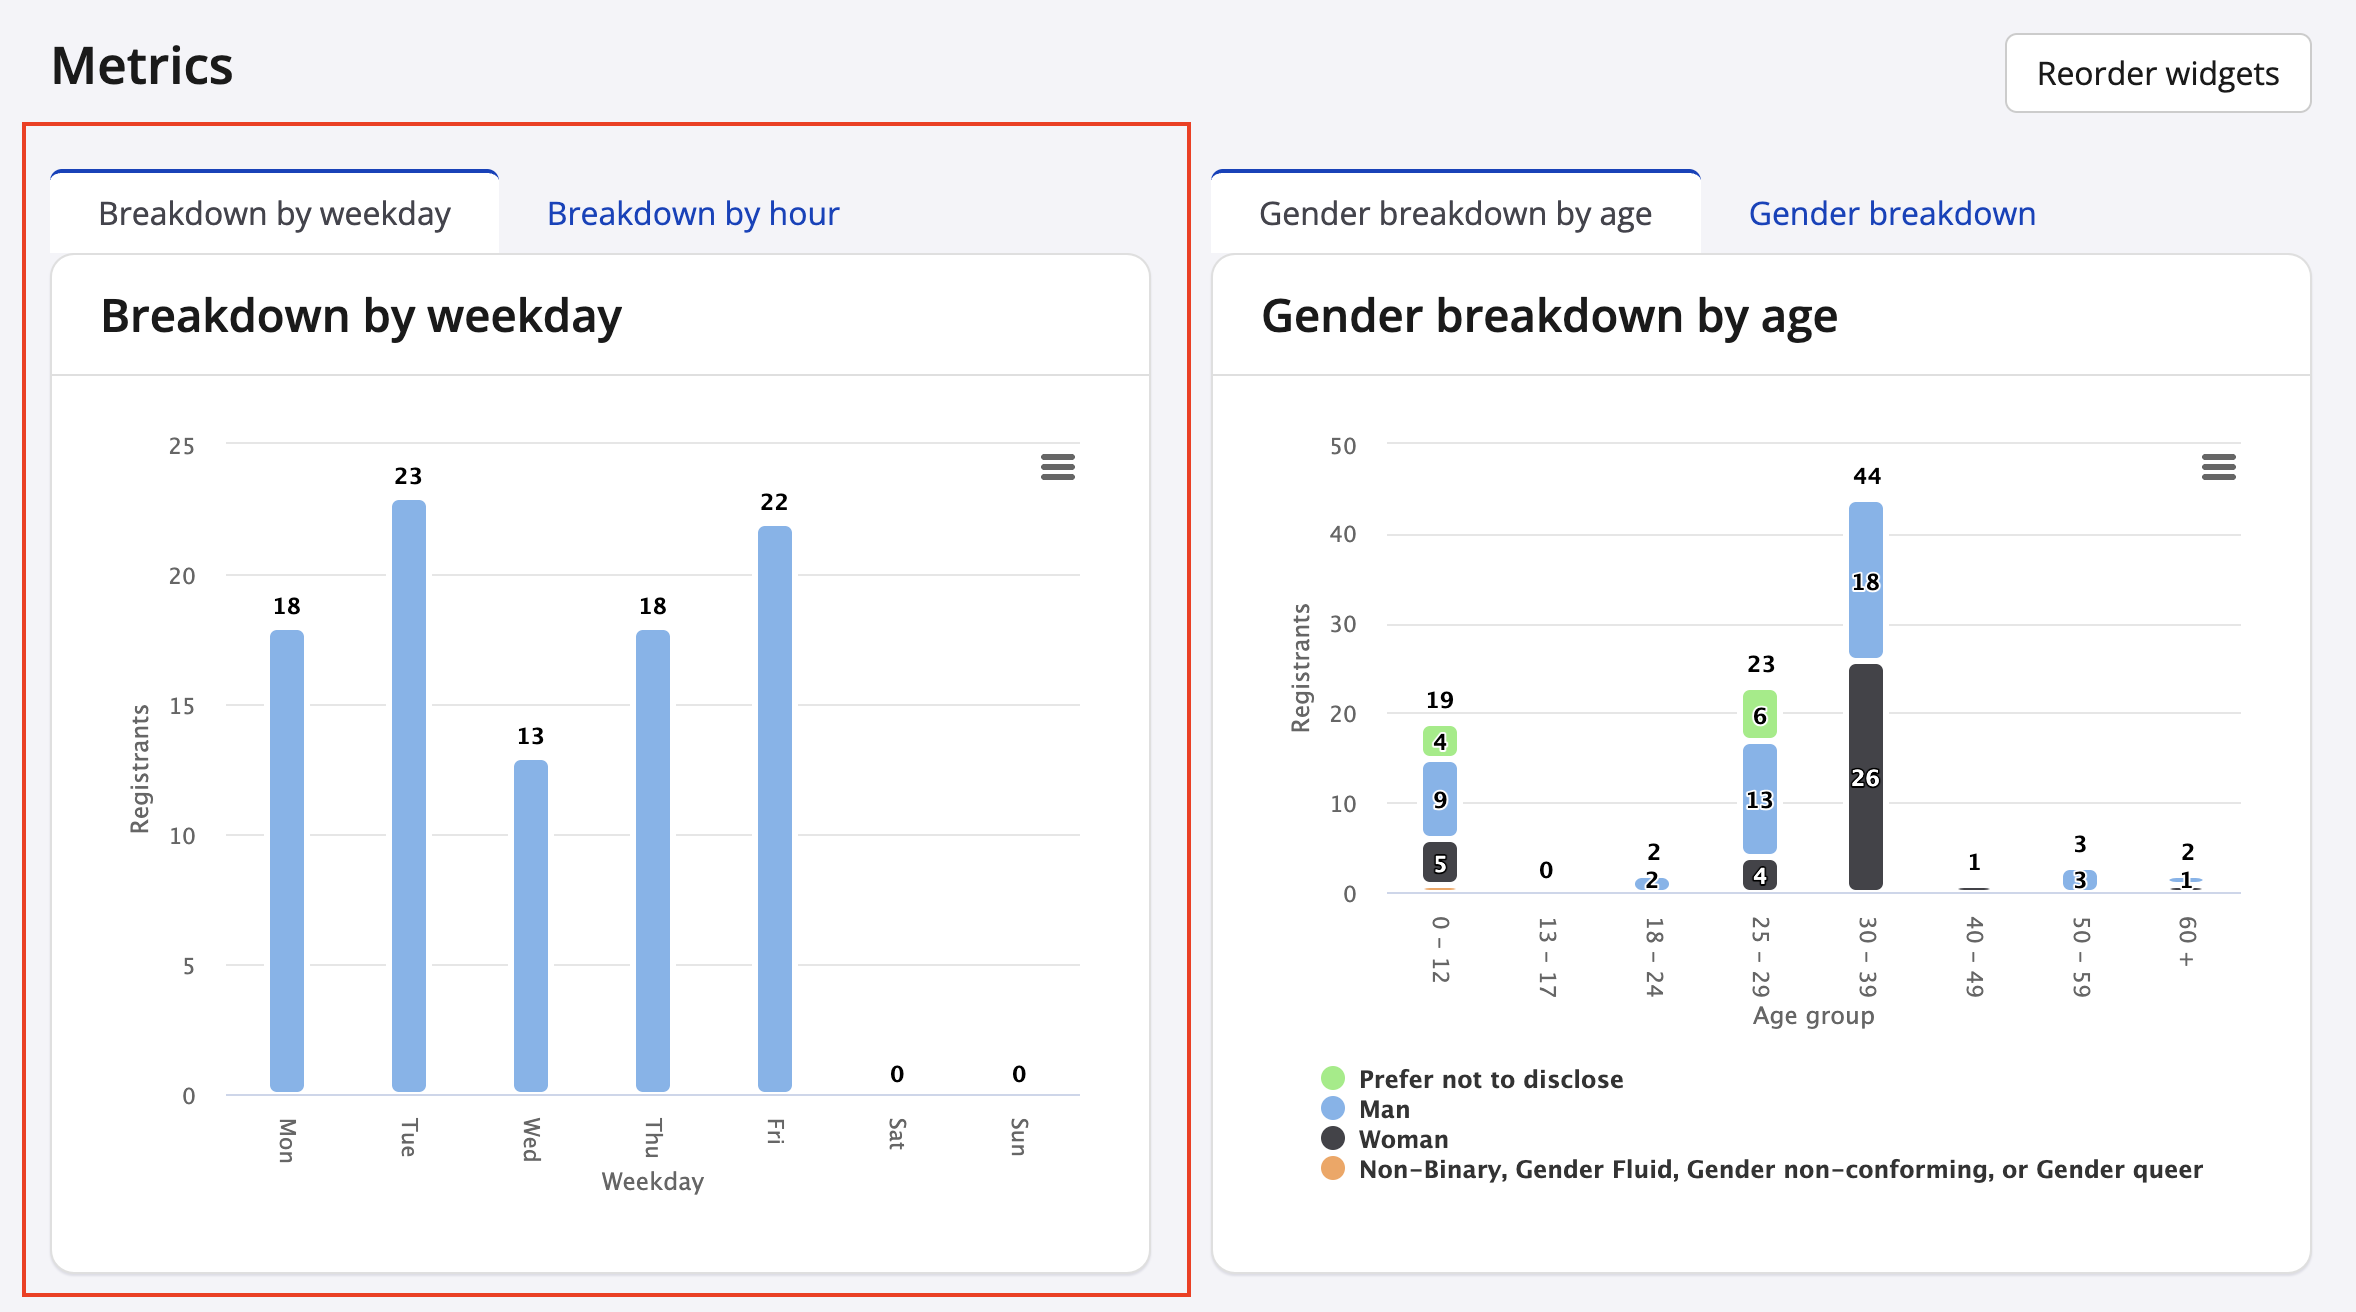Toggle the Man series legend label

(x=1384, y=1109)
